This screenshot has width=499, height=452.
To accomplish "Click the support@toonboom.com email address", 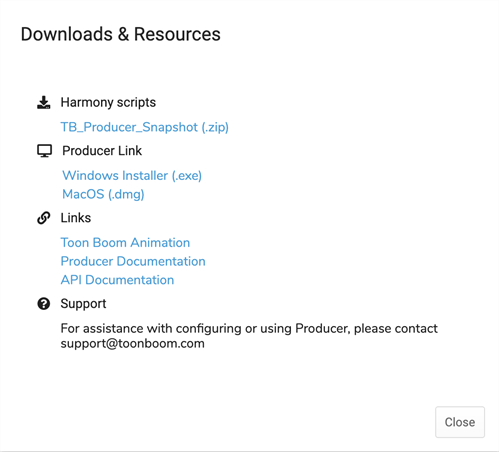I will (x=133, y=343).
